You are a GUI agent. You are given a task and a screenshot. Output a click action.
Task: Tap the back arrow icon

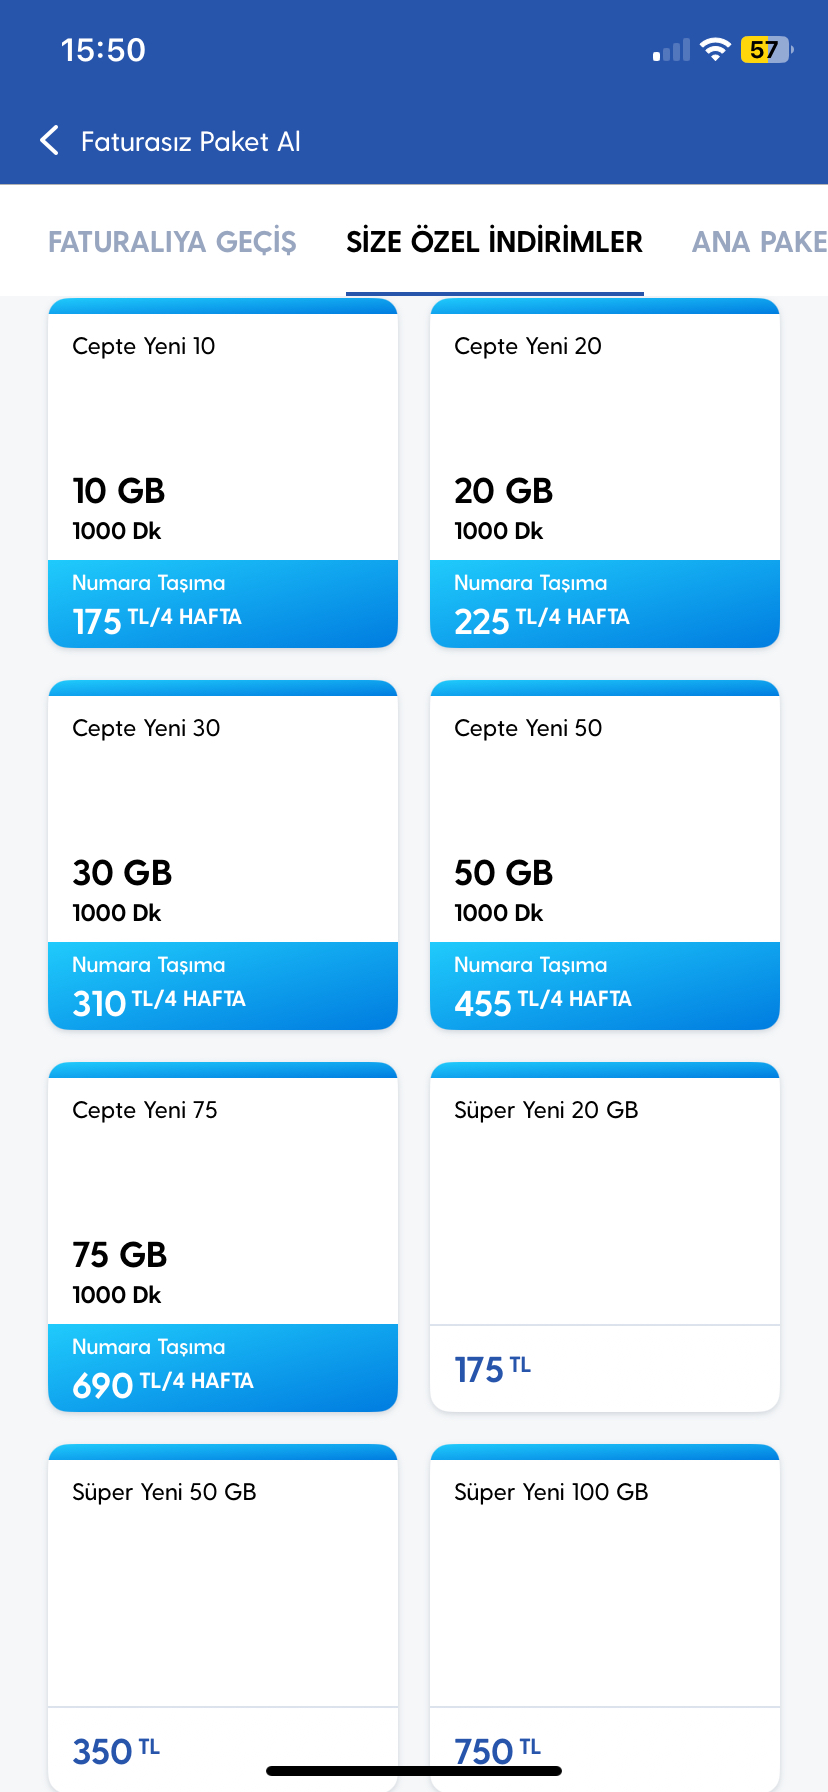pos(50,141)
